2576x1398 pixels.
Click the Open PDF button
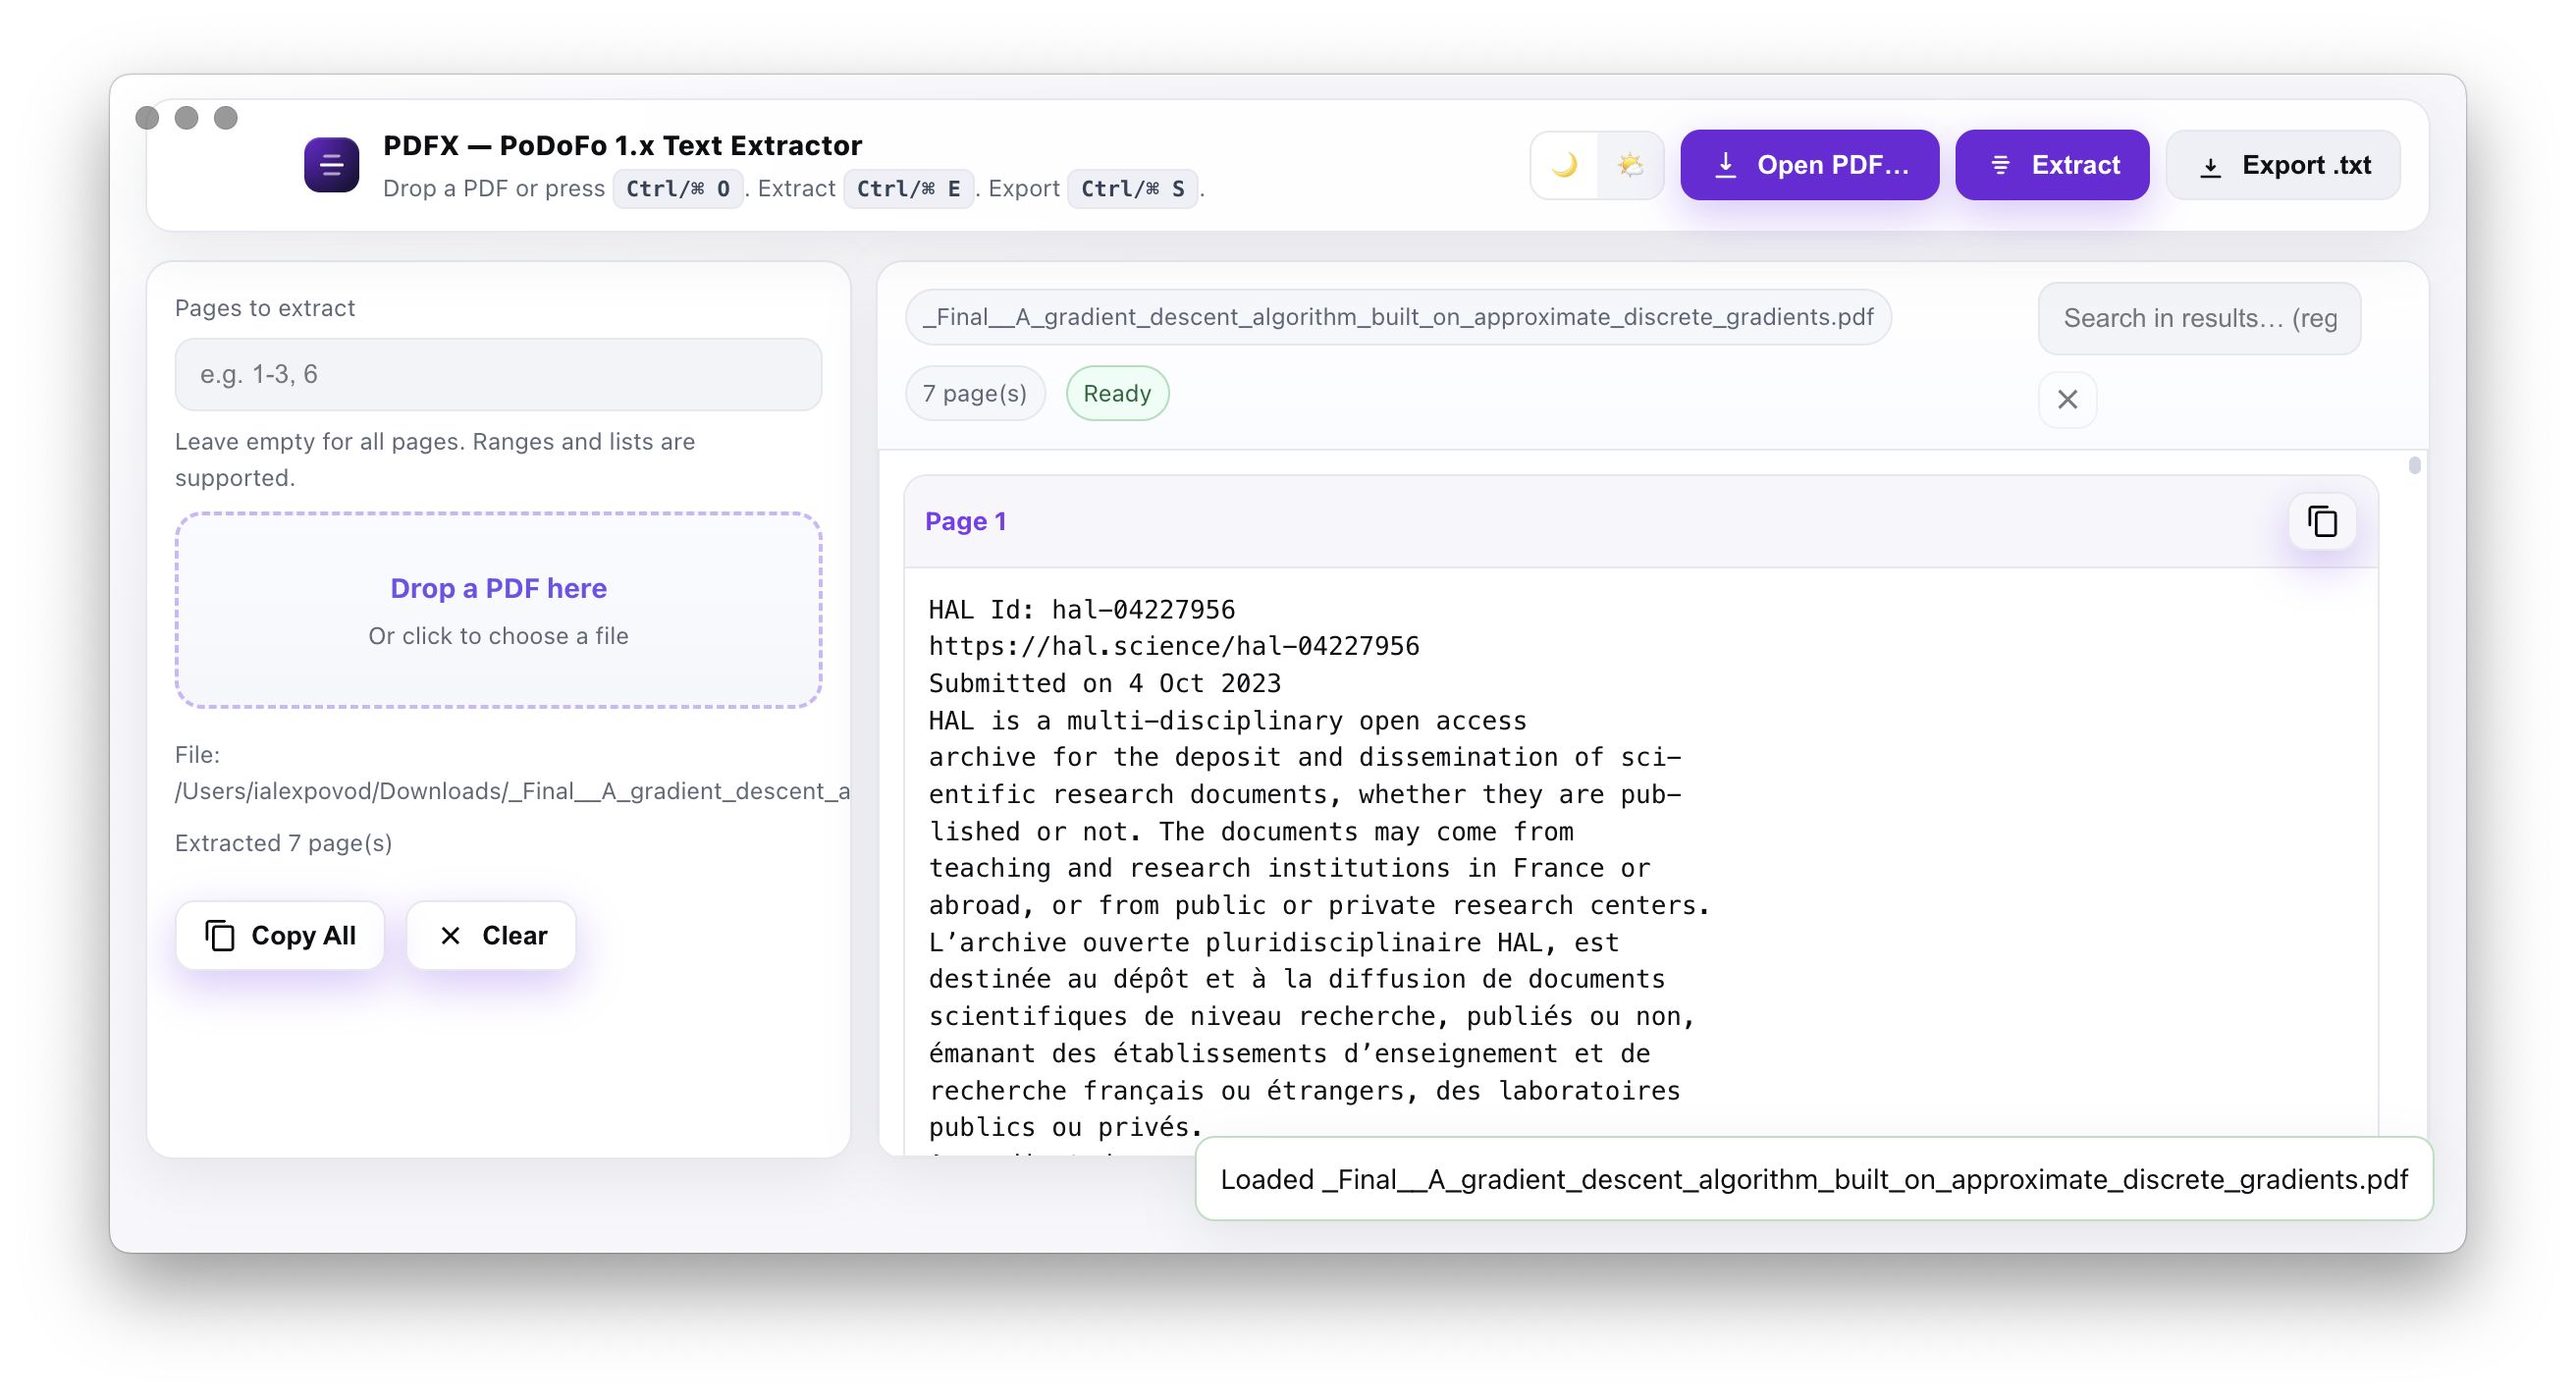(x=1809, y=165)
